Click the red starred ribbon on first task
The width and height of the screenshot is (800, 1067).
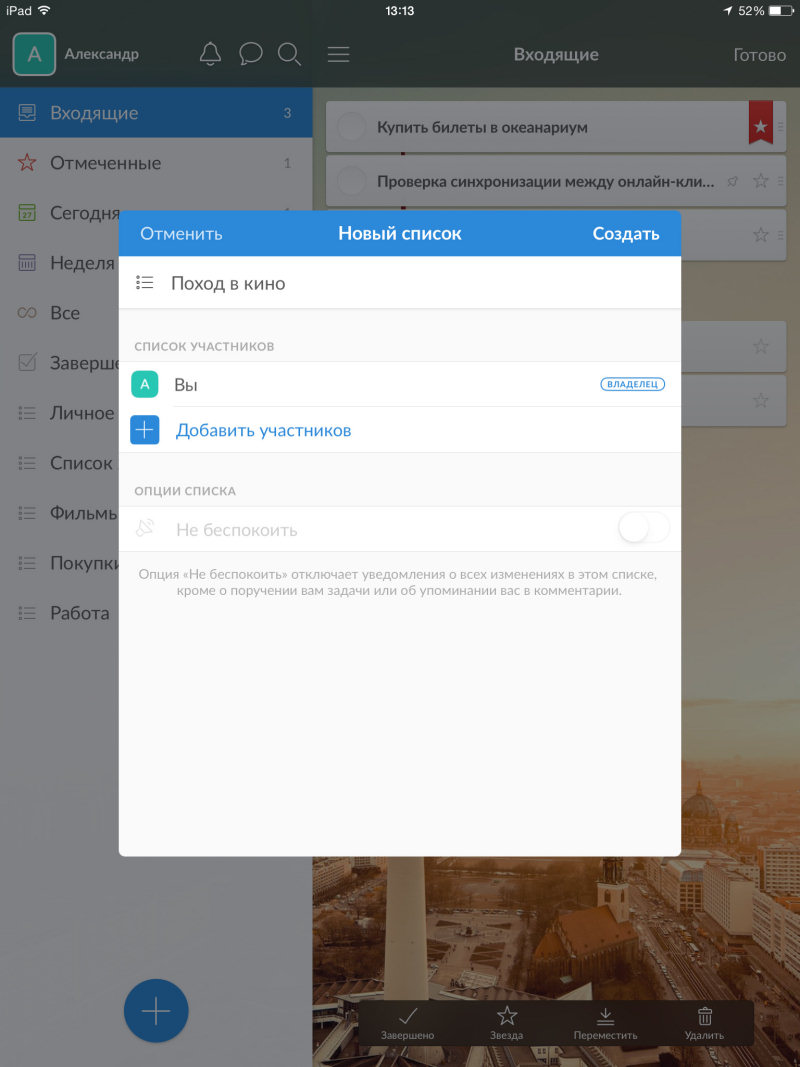761,125
